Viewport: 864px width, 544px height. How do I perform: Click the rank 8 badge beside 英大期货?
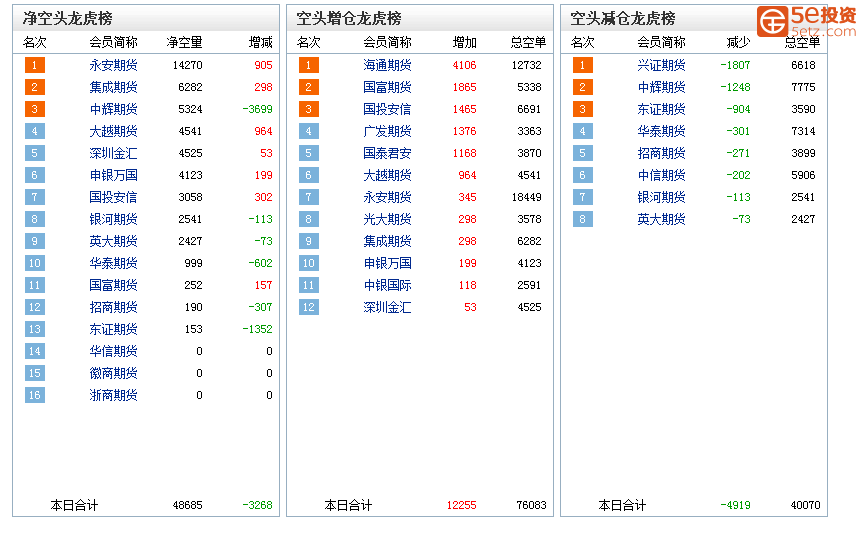[582, 219]
